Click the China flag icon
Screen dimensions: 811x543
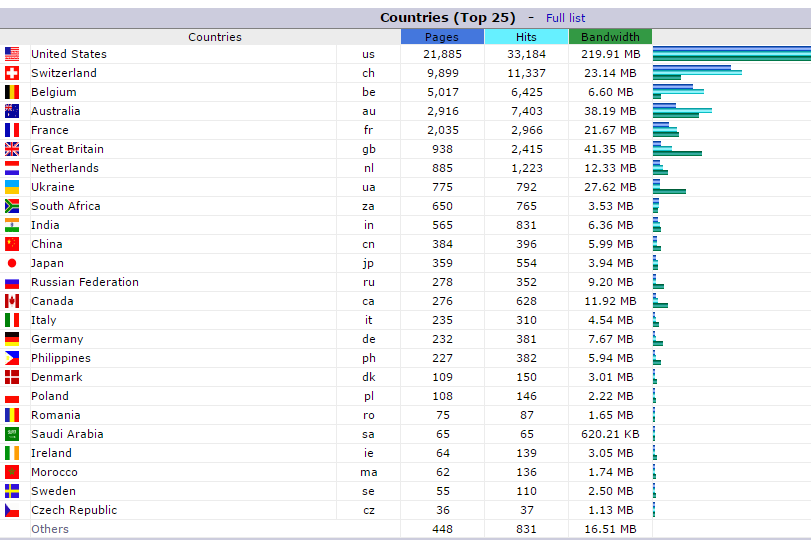(x=12, y=244)
